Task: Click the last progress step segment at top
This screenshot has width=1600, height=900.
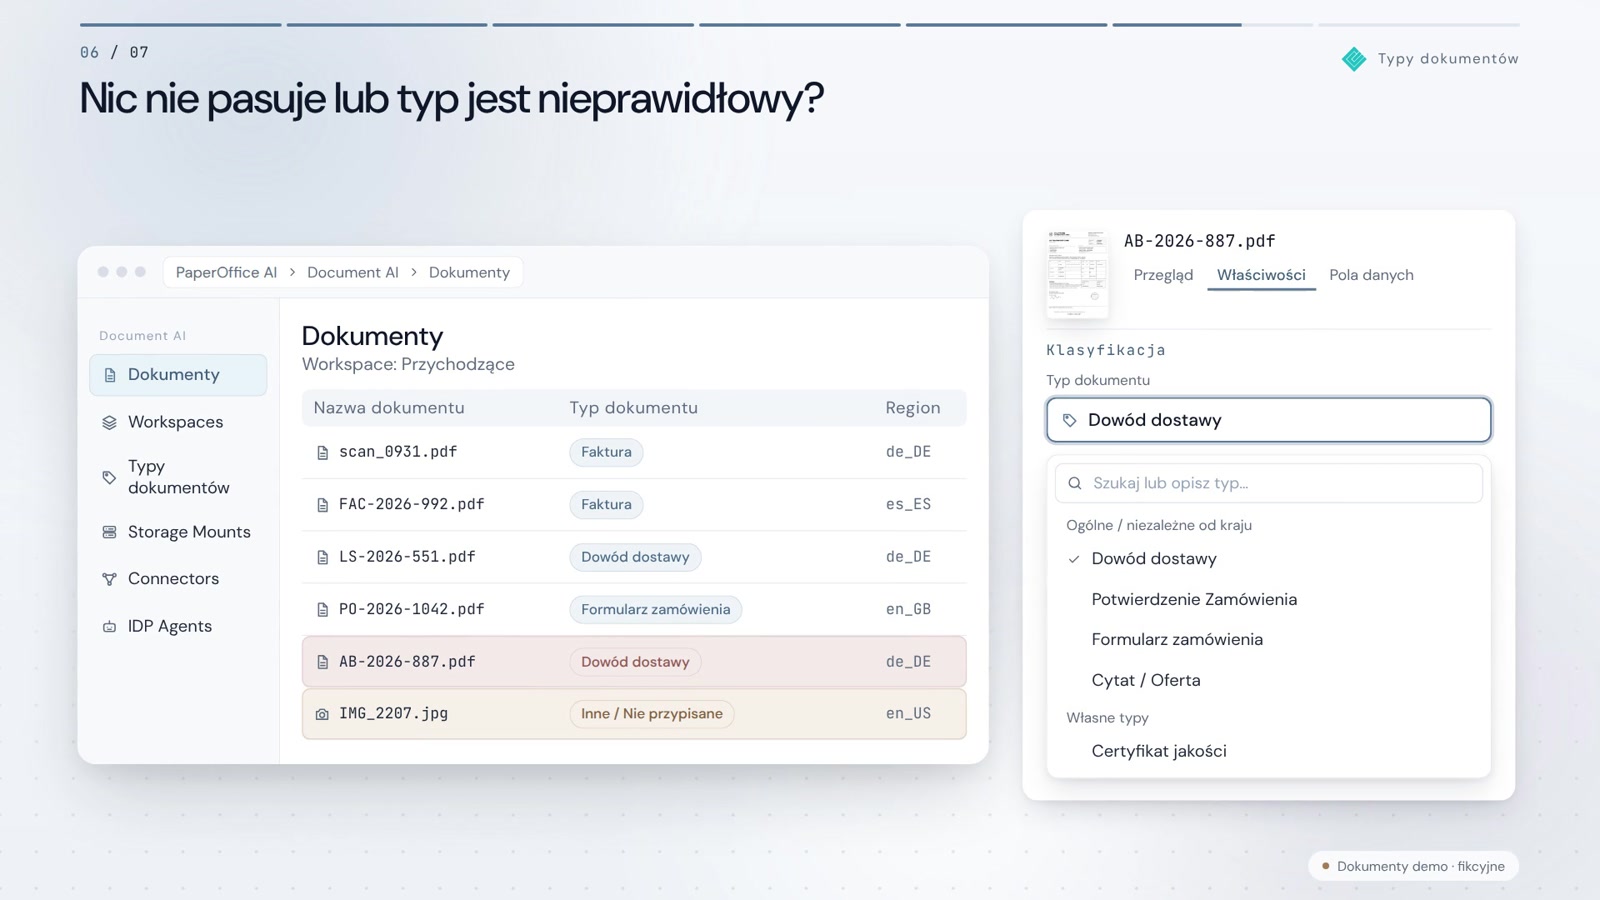Action: point(1419,24)
